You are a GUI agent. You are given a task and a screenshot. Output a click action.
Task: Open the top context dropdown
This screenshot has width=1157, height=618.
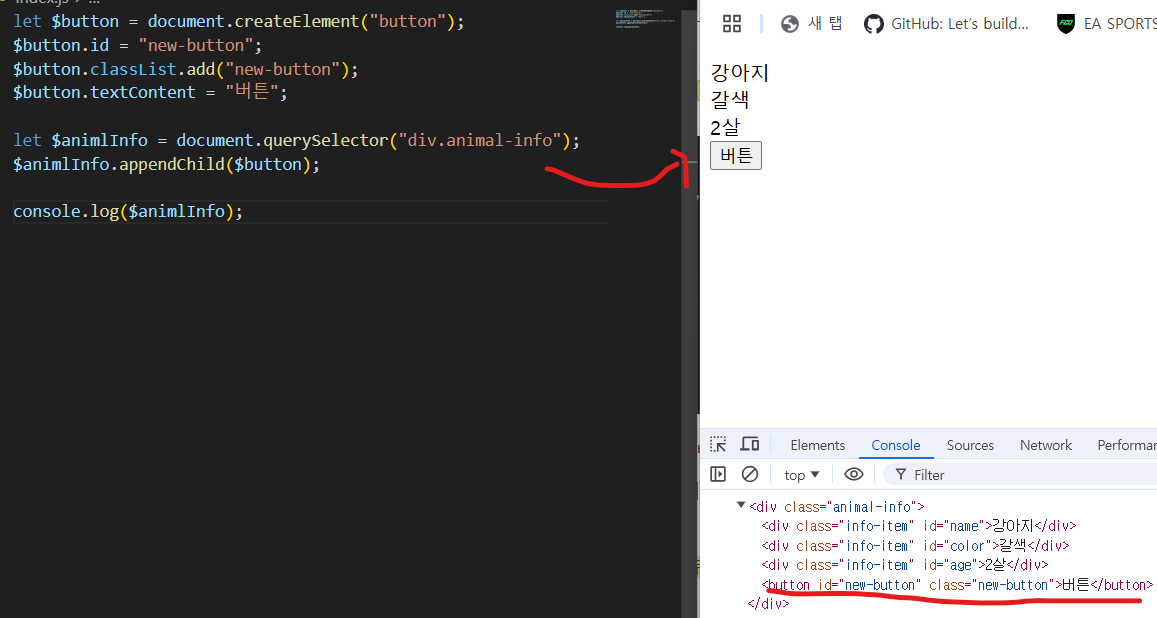(802, 475)
